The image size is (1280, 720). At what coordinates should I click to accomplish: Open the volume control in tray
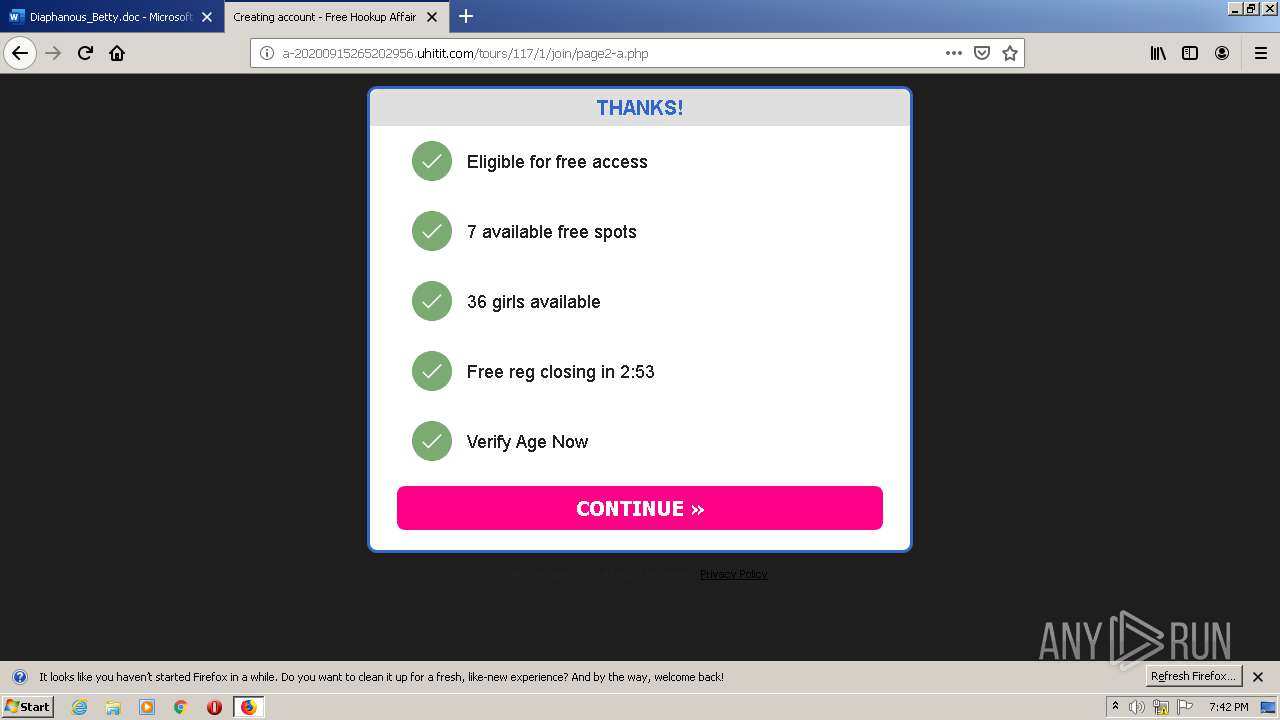1137,707
